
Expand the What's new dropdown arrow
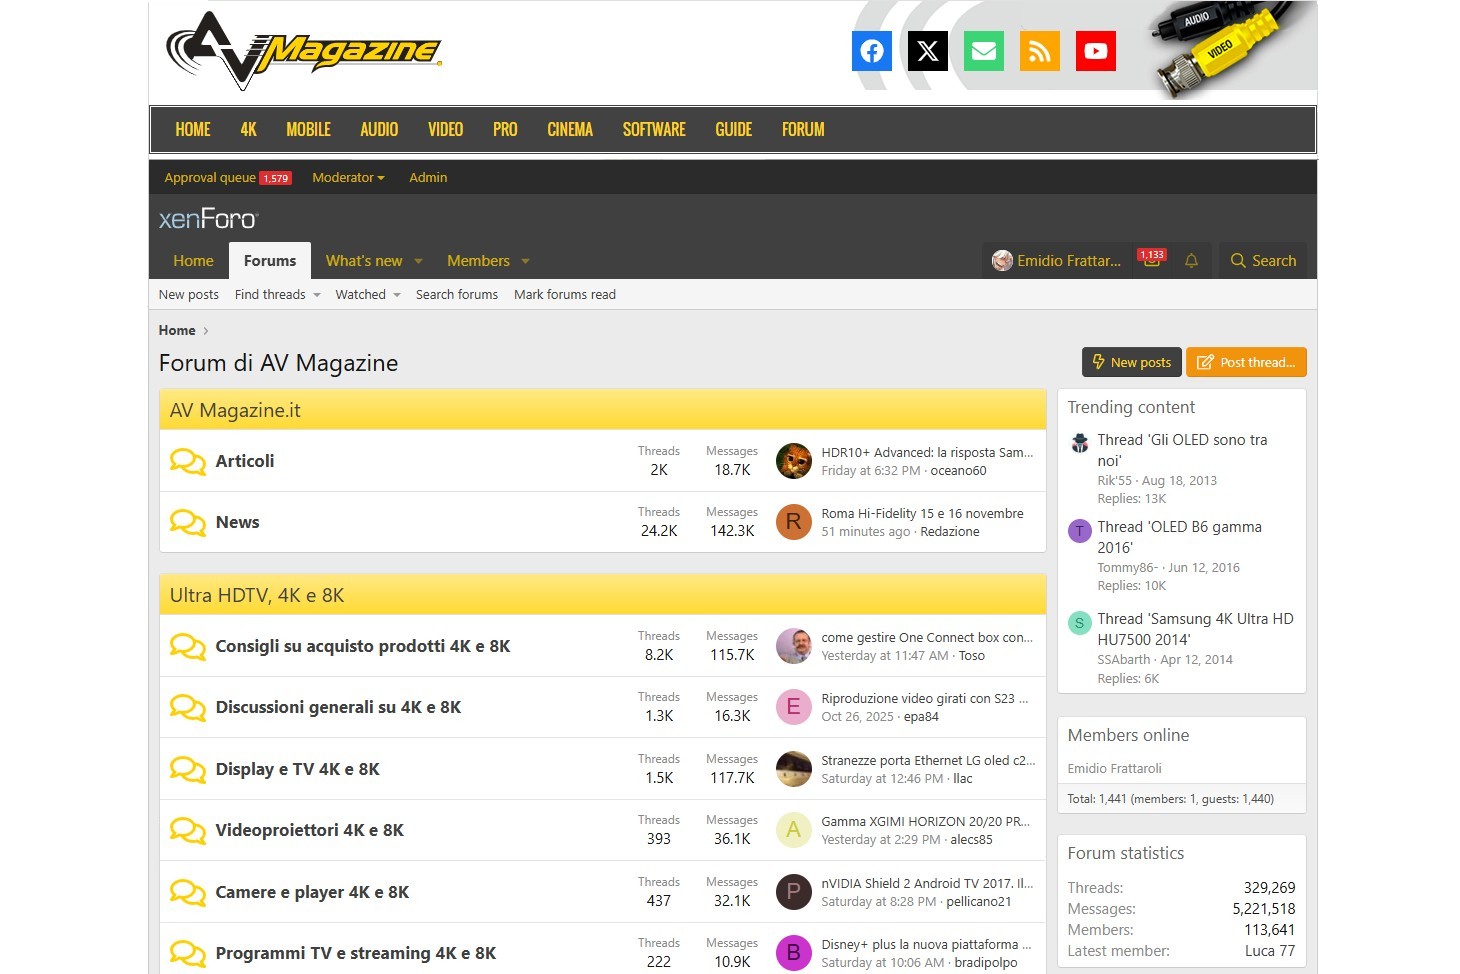(418, 261)
